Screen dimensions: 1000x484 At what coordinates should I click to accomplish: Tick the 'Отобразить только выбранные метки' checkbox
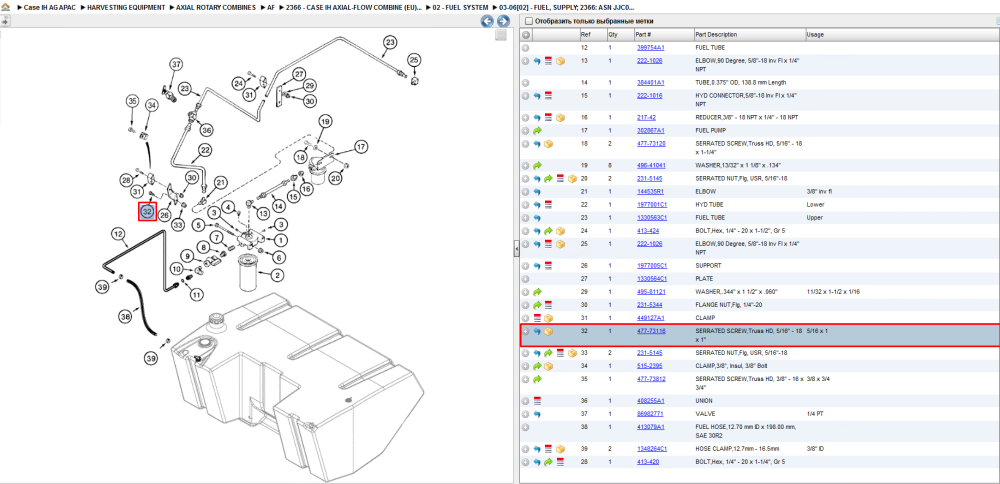528,20
